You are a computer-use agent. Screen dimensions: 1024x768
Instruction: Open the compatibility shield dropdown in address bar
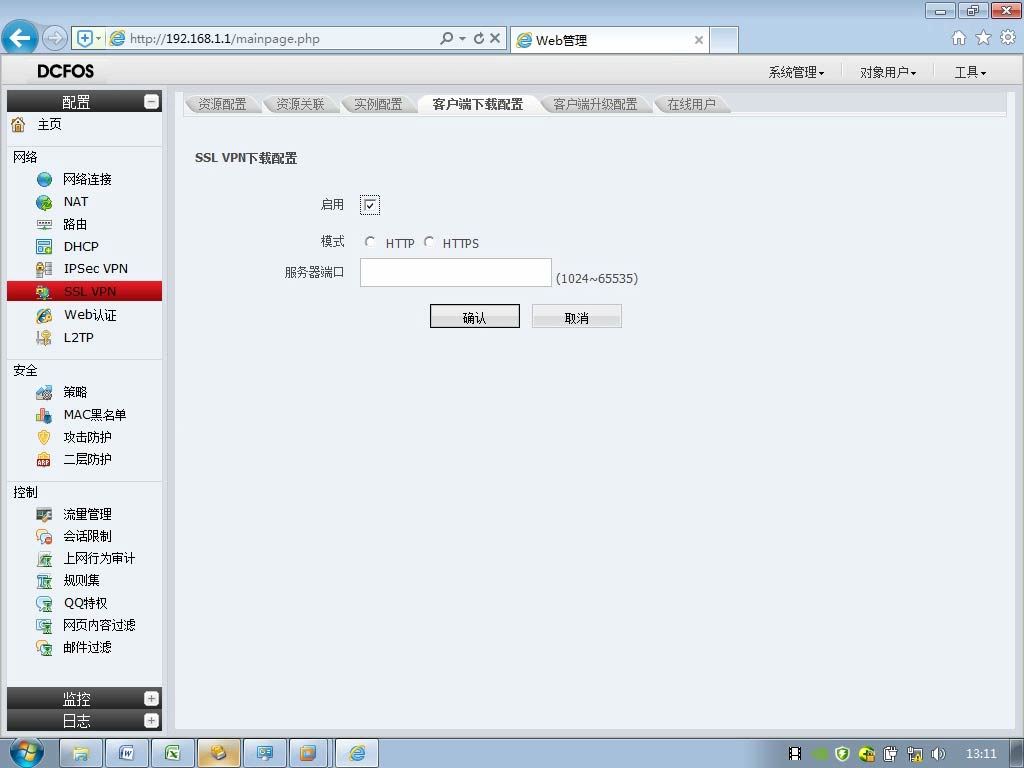pyautogui.click(x=99, y=39)
